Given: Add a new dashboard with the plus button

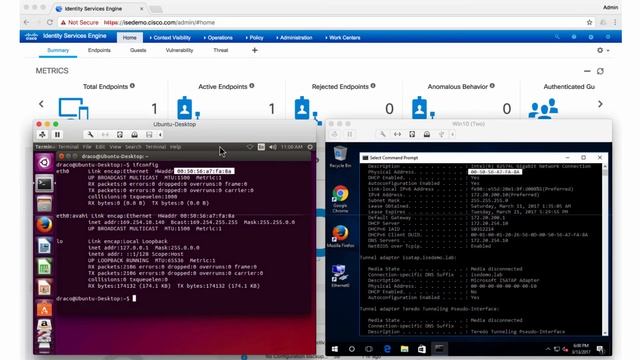Looking at the screenshot, I should (255, 50).
